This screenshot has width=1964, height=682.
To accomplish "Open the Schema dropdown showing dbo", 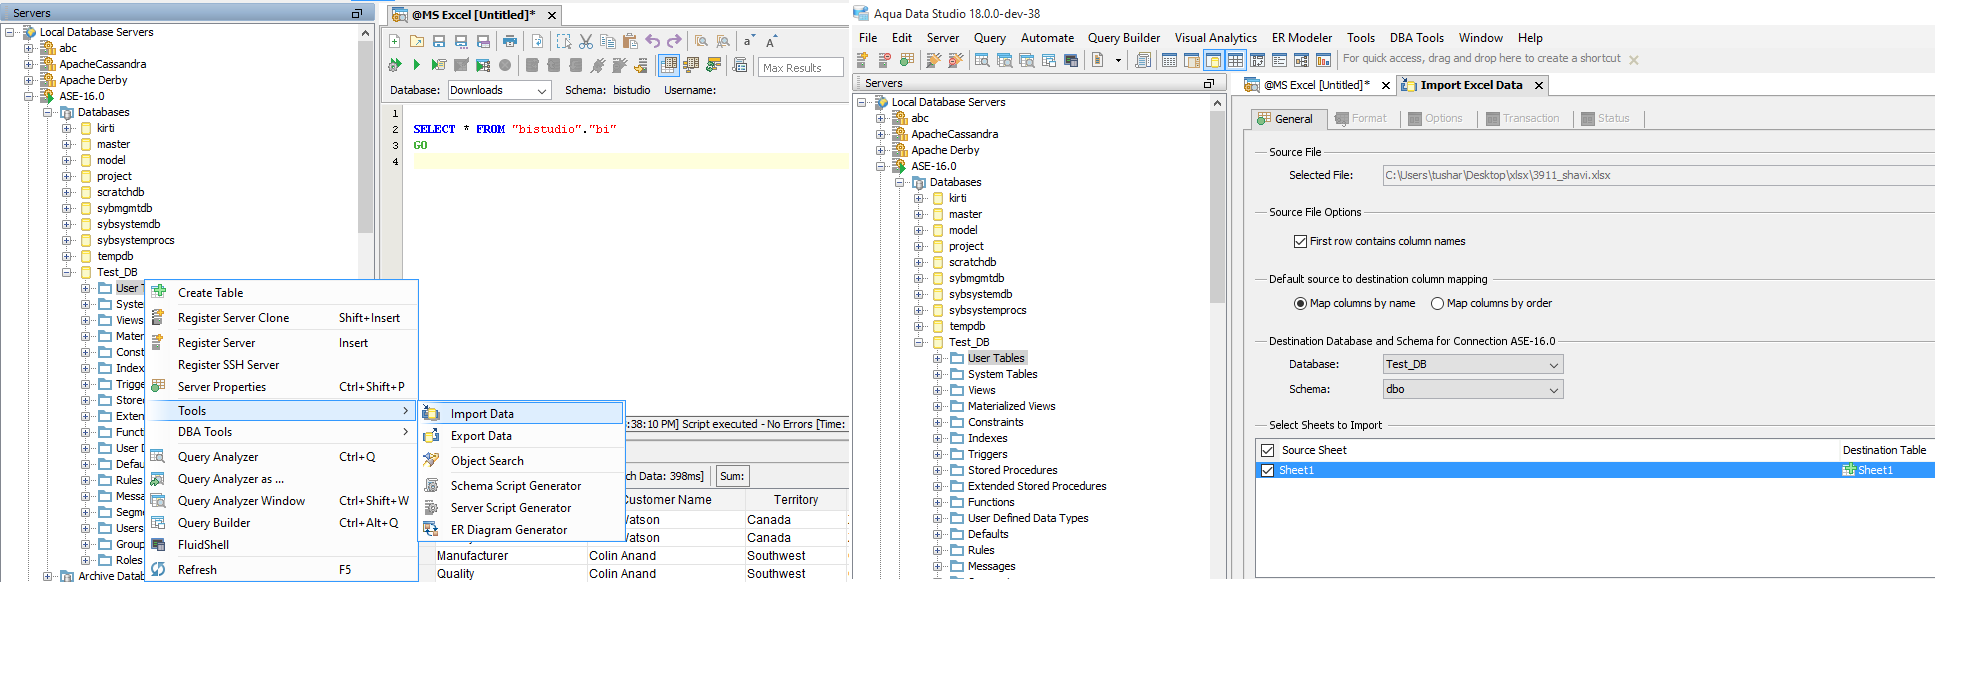I will click(1473, 389).
